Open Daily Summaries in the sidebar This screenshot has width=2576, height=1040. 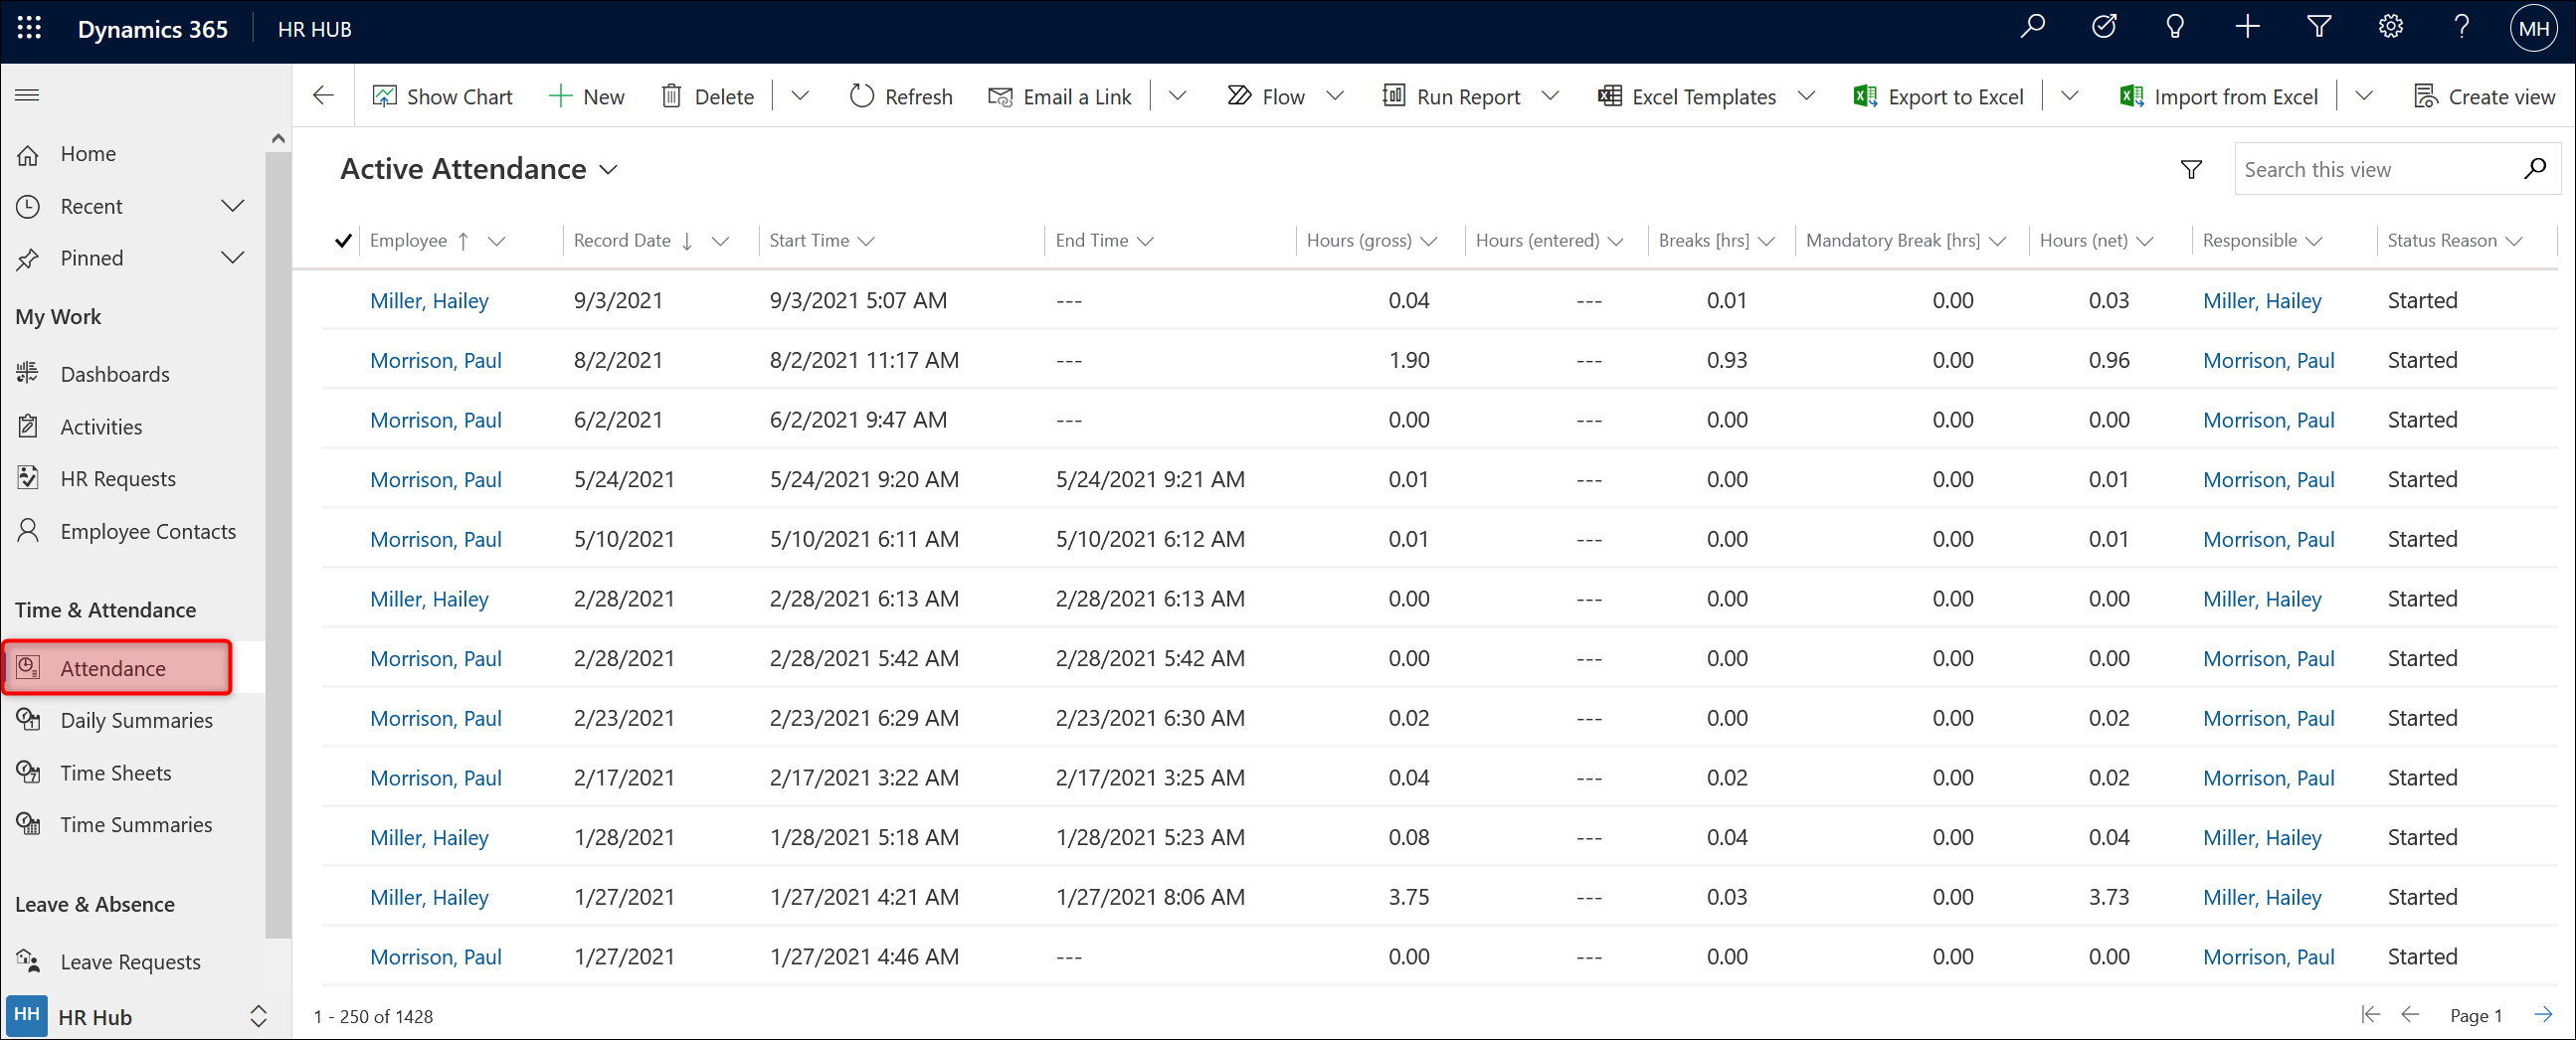[x=136, y=720]
